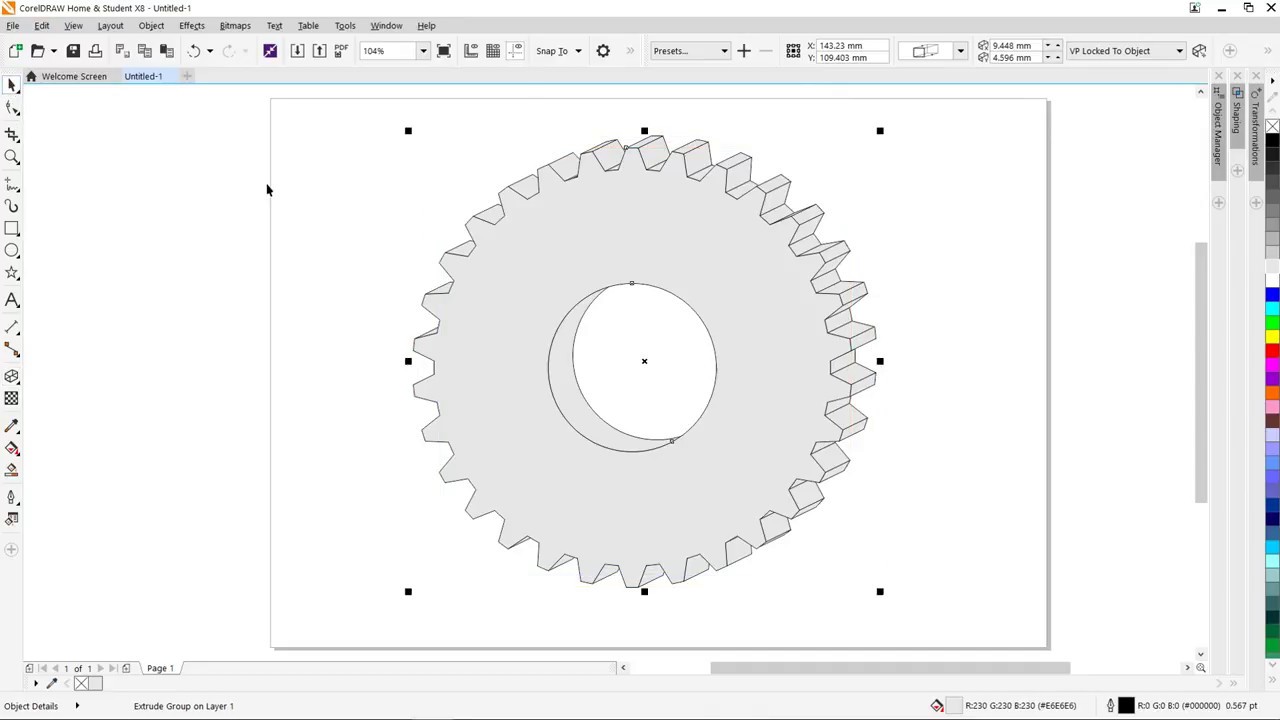Select the Polygon tool
This screenshot has width=1280, height=720.
coord(12,274)
